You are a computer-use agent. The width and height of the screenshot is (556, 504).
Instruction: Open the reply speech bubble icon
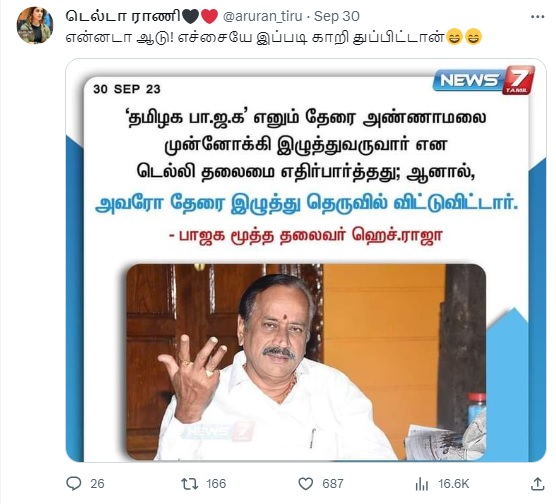click(74, 483)
